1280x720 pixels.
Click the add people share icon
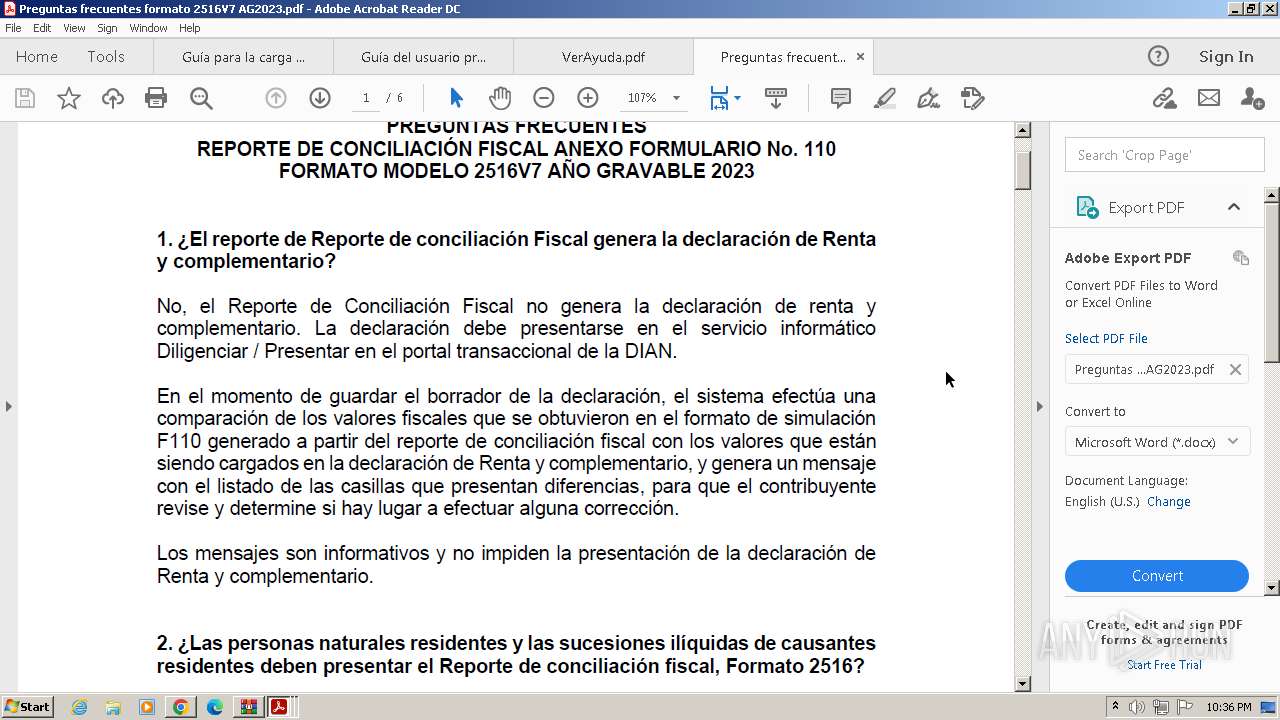[1252, 98]
